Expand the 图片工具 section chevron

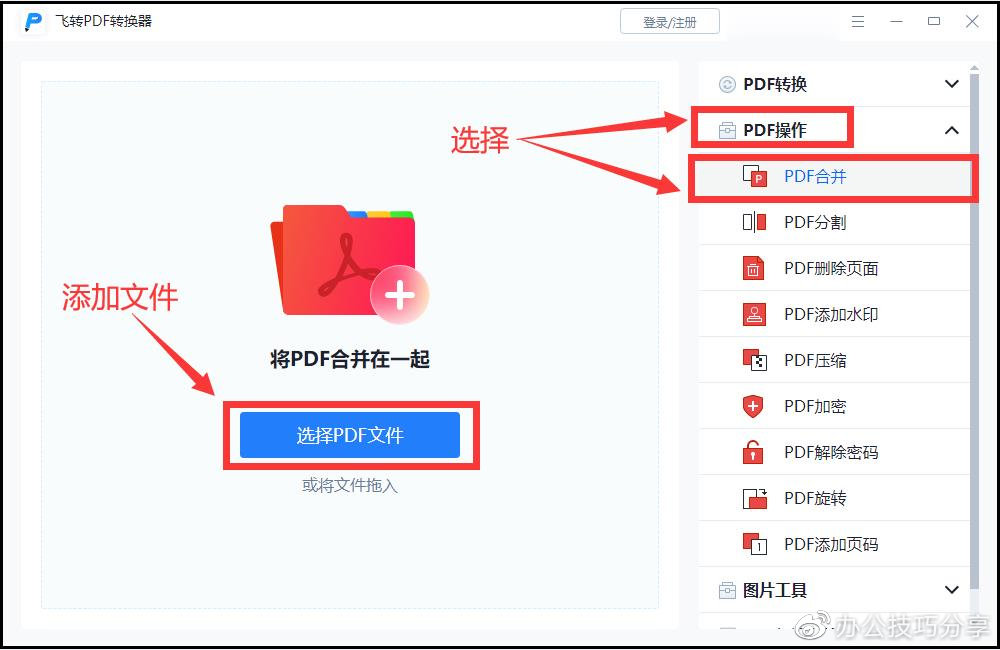pyautogui.click(x=952, y=590)
